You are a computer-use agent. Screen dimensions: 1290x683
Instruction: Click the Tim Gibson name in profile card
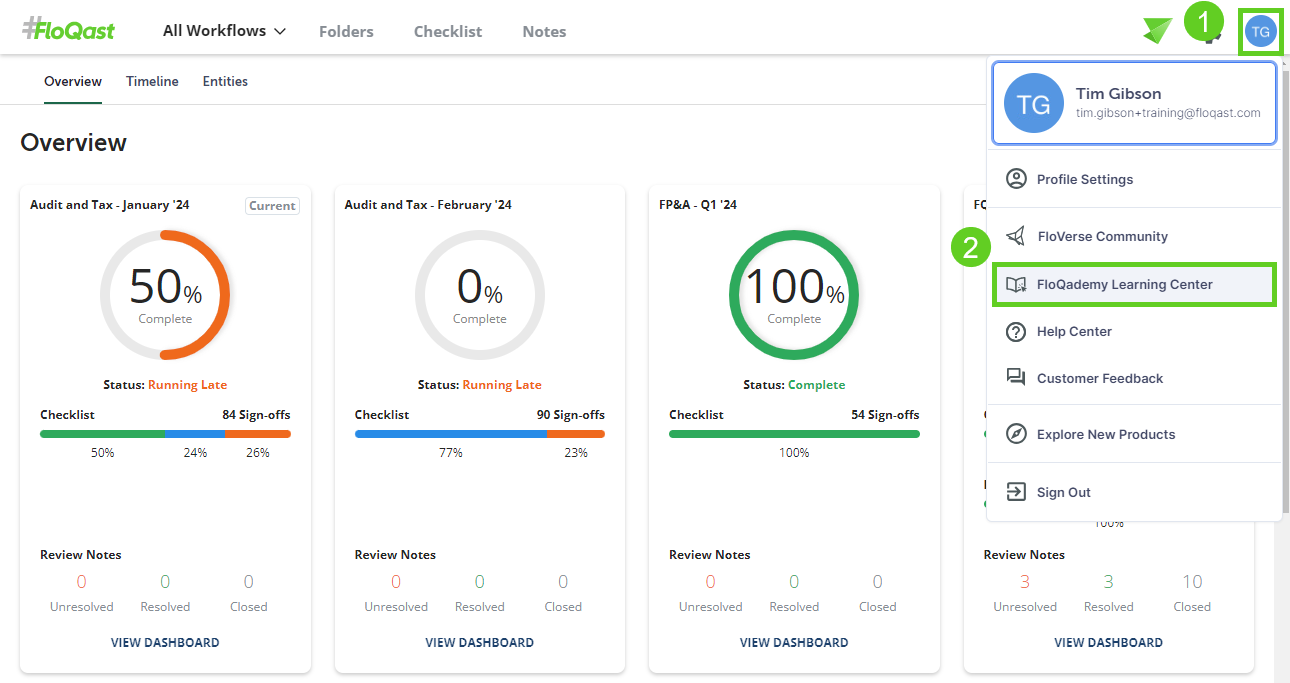click(1118, 93)
